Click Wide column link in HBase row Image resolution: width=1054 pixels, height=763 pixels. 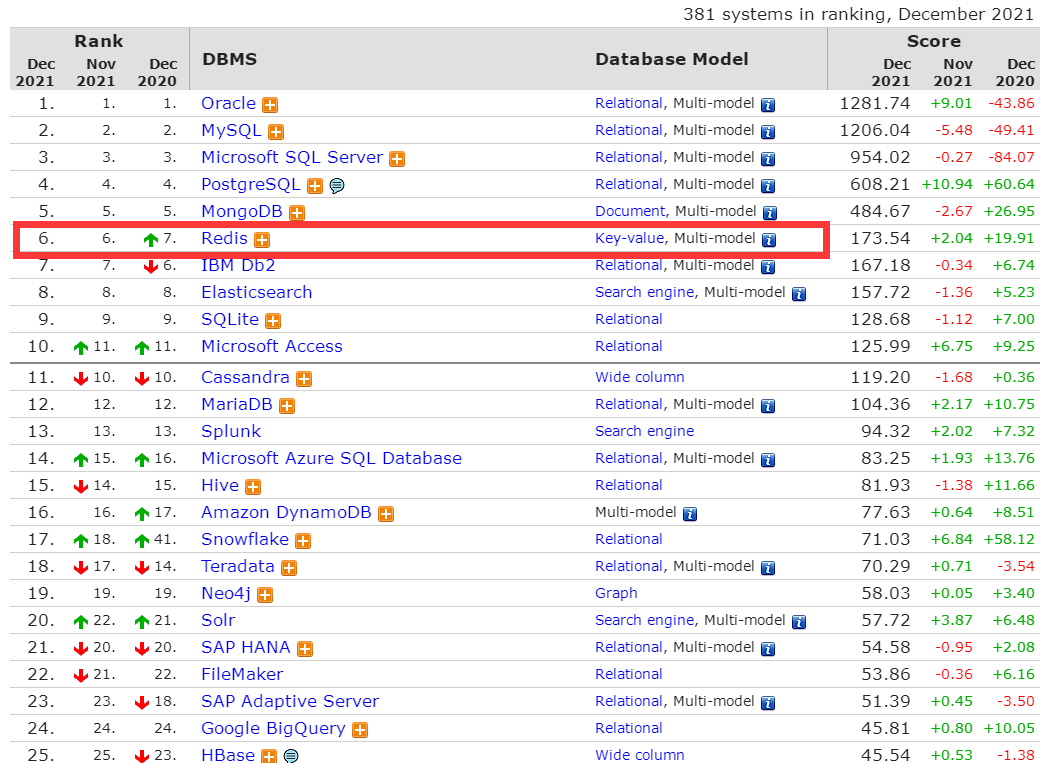coord(639,755)
